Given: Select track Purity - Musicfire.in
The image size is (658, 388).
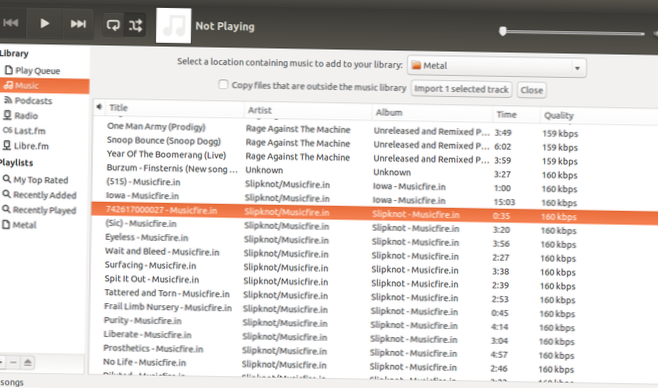Looking at the screenshot, I should point(143,320).
